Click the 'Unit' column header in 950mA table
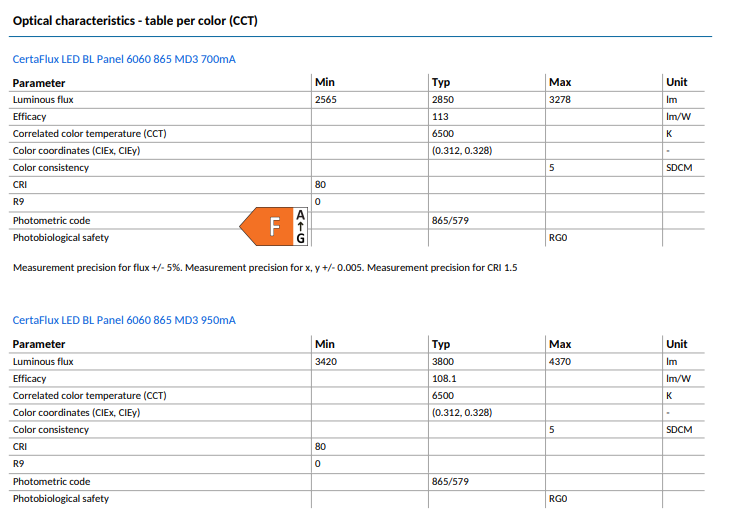Viewport: 730px width, 513px height. (x=676, y=344)
